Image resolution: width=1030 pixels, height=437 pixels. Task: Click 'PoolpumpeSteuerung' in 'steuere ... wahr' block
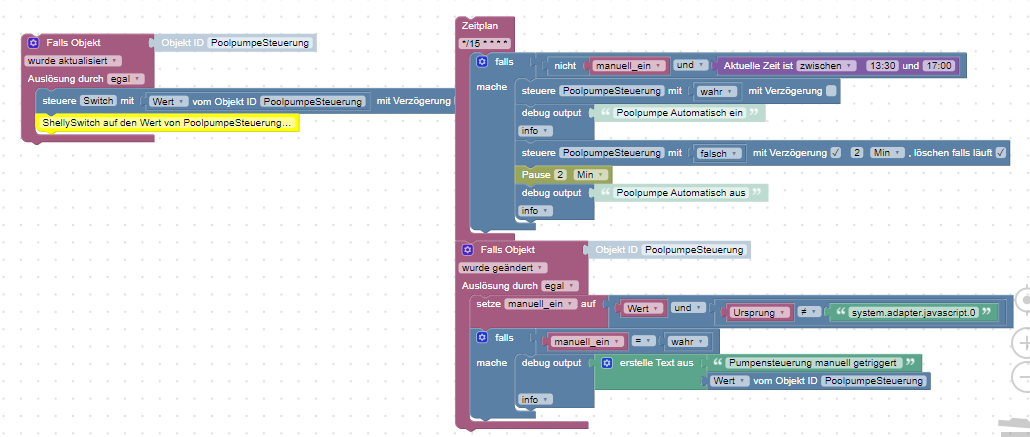click(x=612, y=91)
